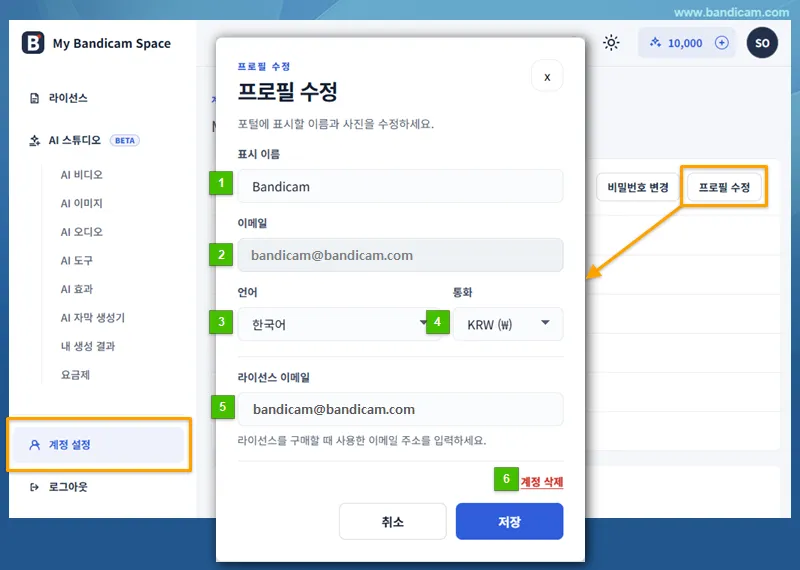Close the 프로필 수정 dialog with x
800x570 pixels.
(547, 77)
